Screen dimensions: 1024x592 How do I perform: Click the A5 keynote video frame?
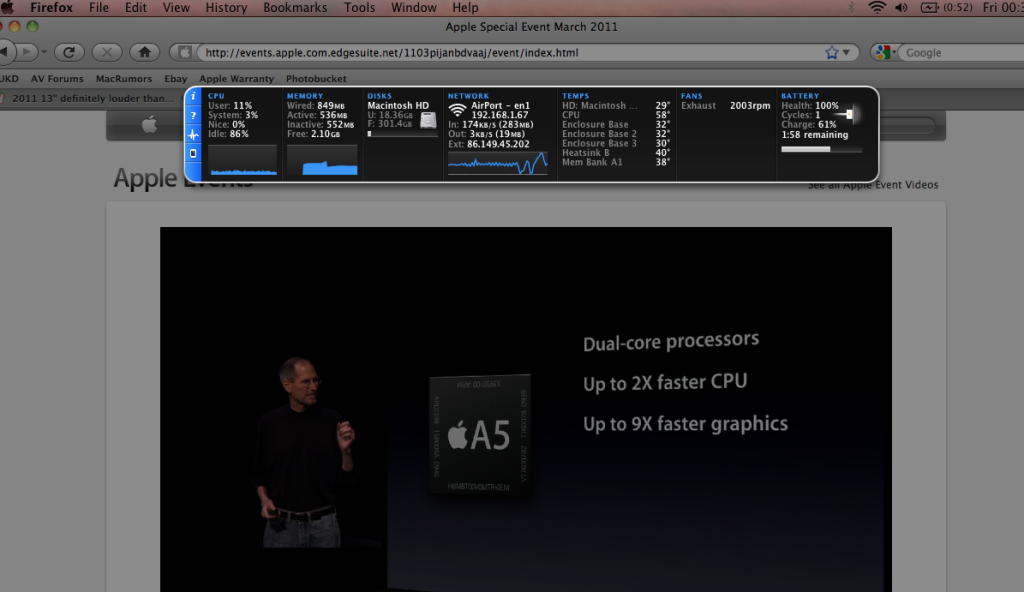point(526,410)
